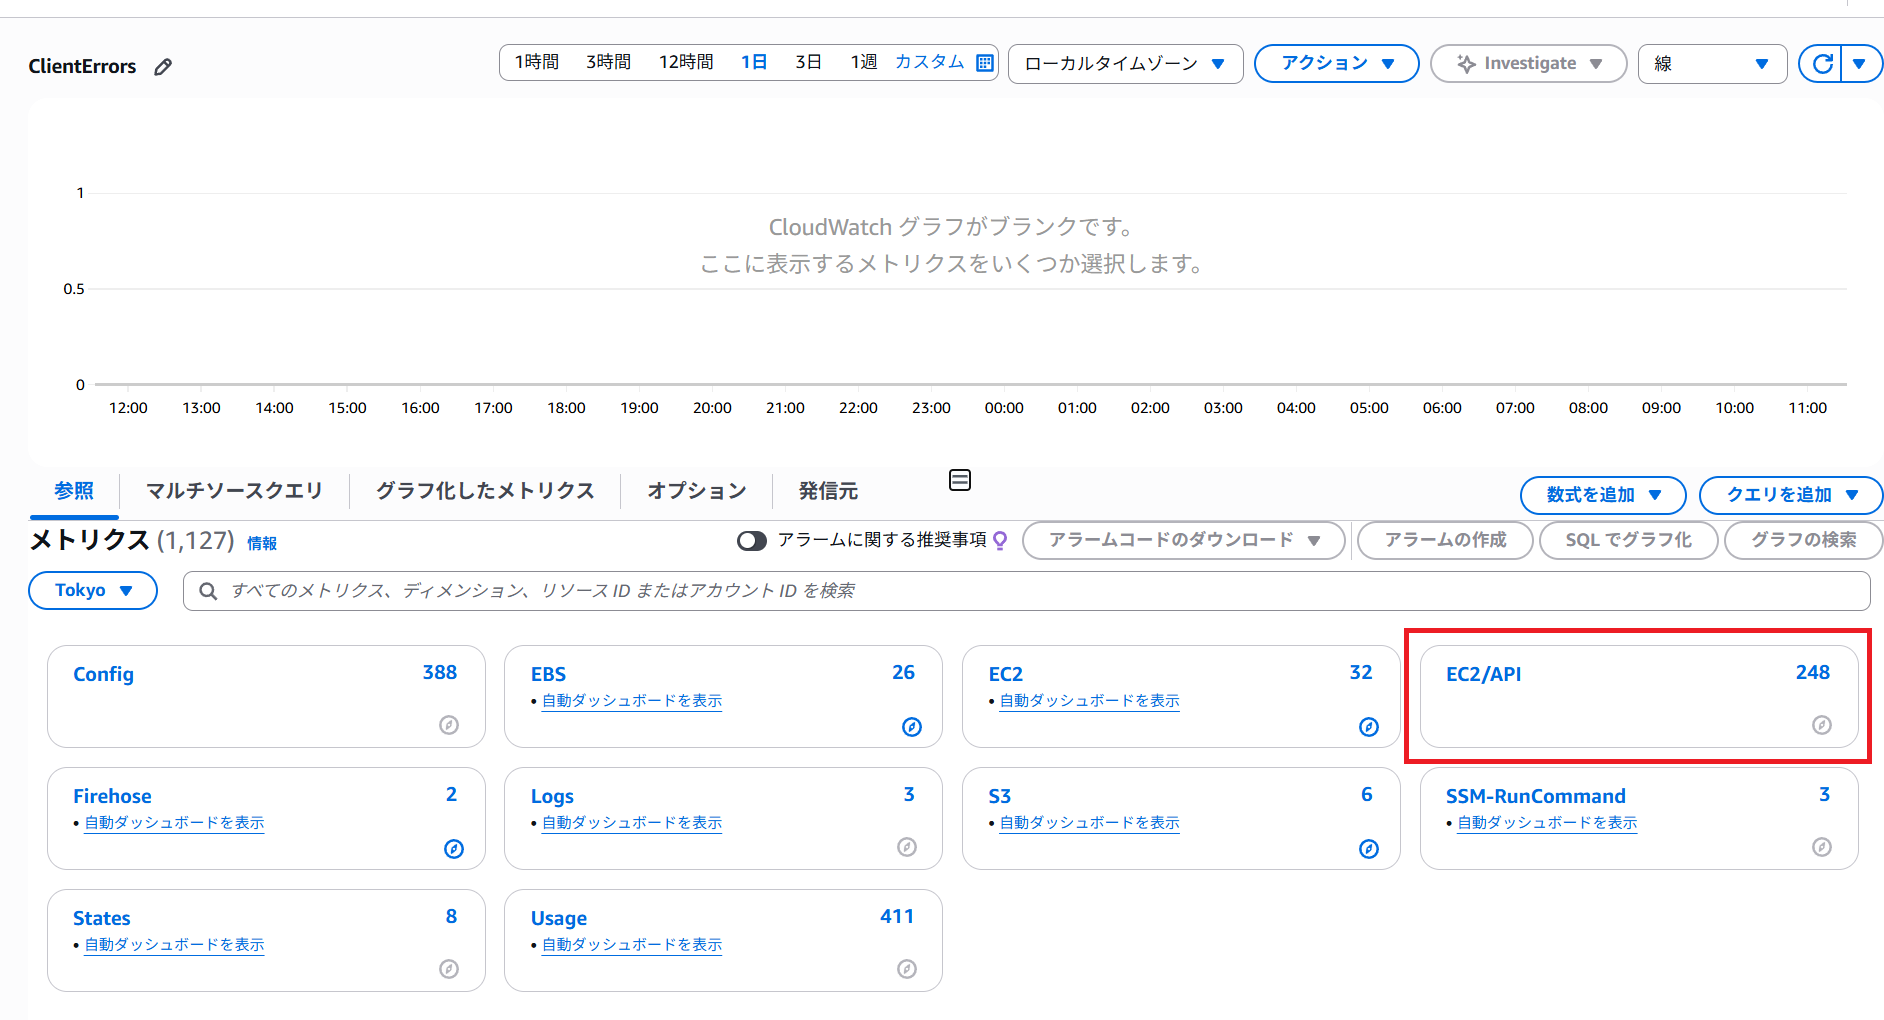Open the Investigate dropdown
1884x1020 pixels.
point(1528,64)
